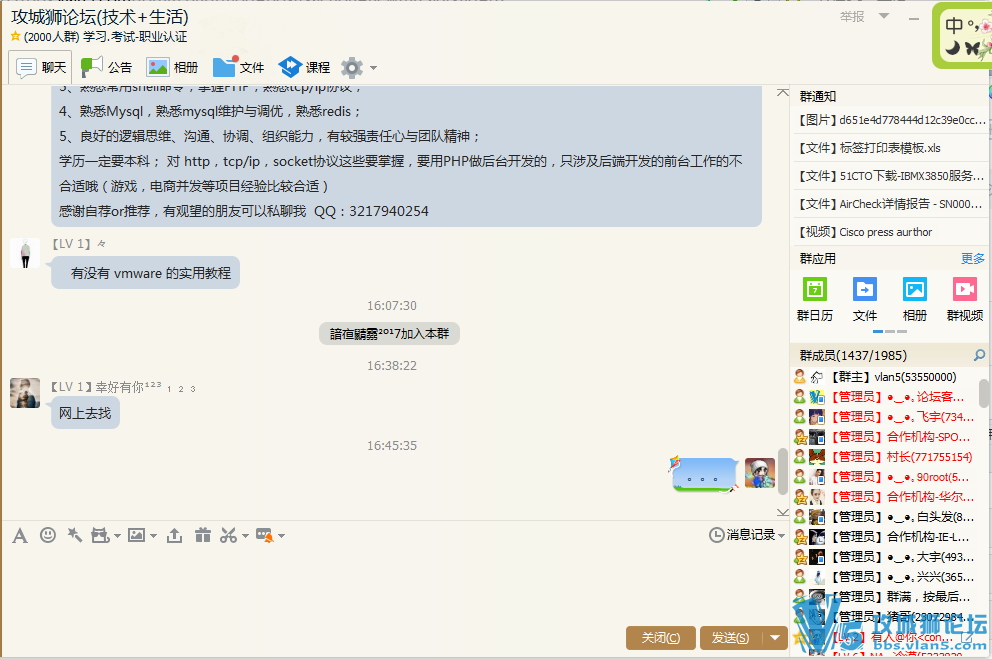Open 标签打印表模板.xls file notification
992x659 pixels.
coord(890,148)
